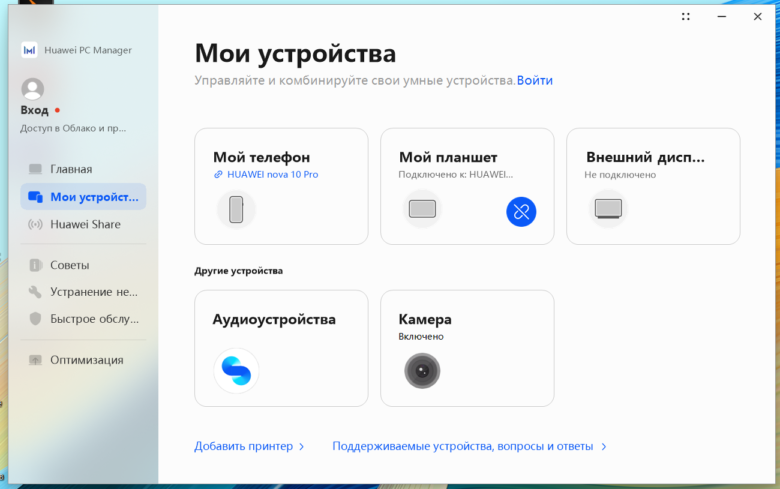Click the link icon next to HUAWEI nova 10 Pro
Viewport: 780px width, 489px height.
coord(218,175)
